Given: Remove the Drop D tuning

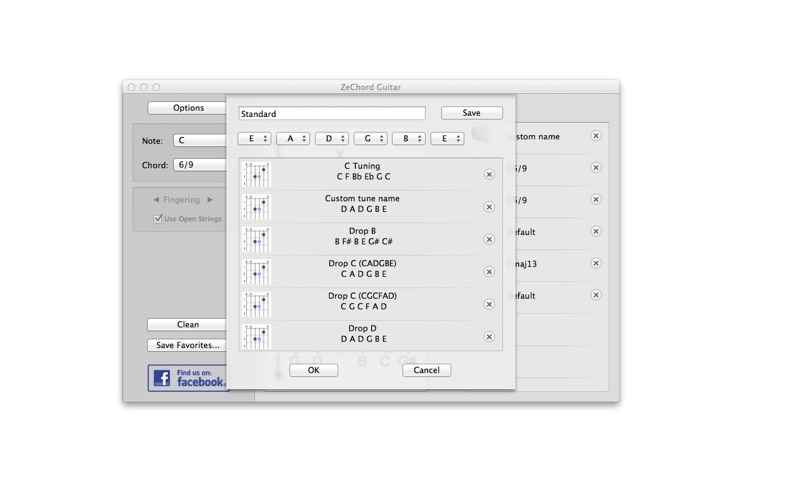Looking at the screenshot, I should [489, 337].
